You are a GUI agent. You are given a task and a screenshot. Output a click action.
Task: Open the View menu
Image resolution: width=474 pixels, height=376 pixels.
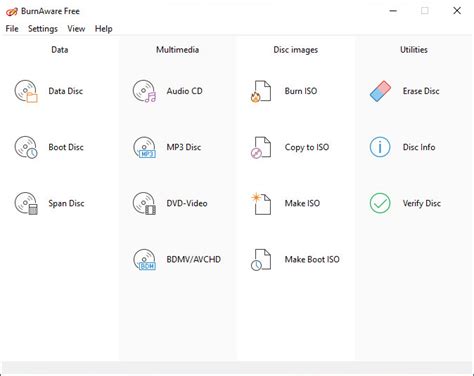point(76,29)
